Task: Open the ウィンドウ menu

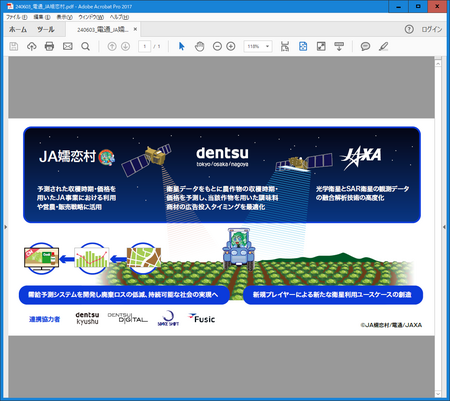Action: click(x=91, y=17)
